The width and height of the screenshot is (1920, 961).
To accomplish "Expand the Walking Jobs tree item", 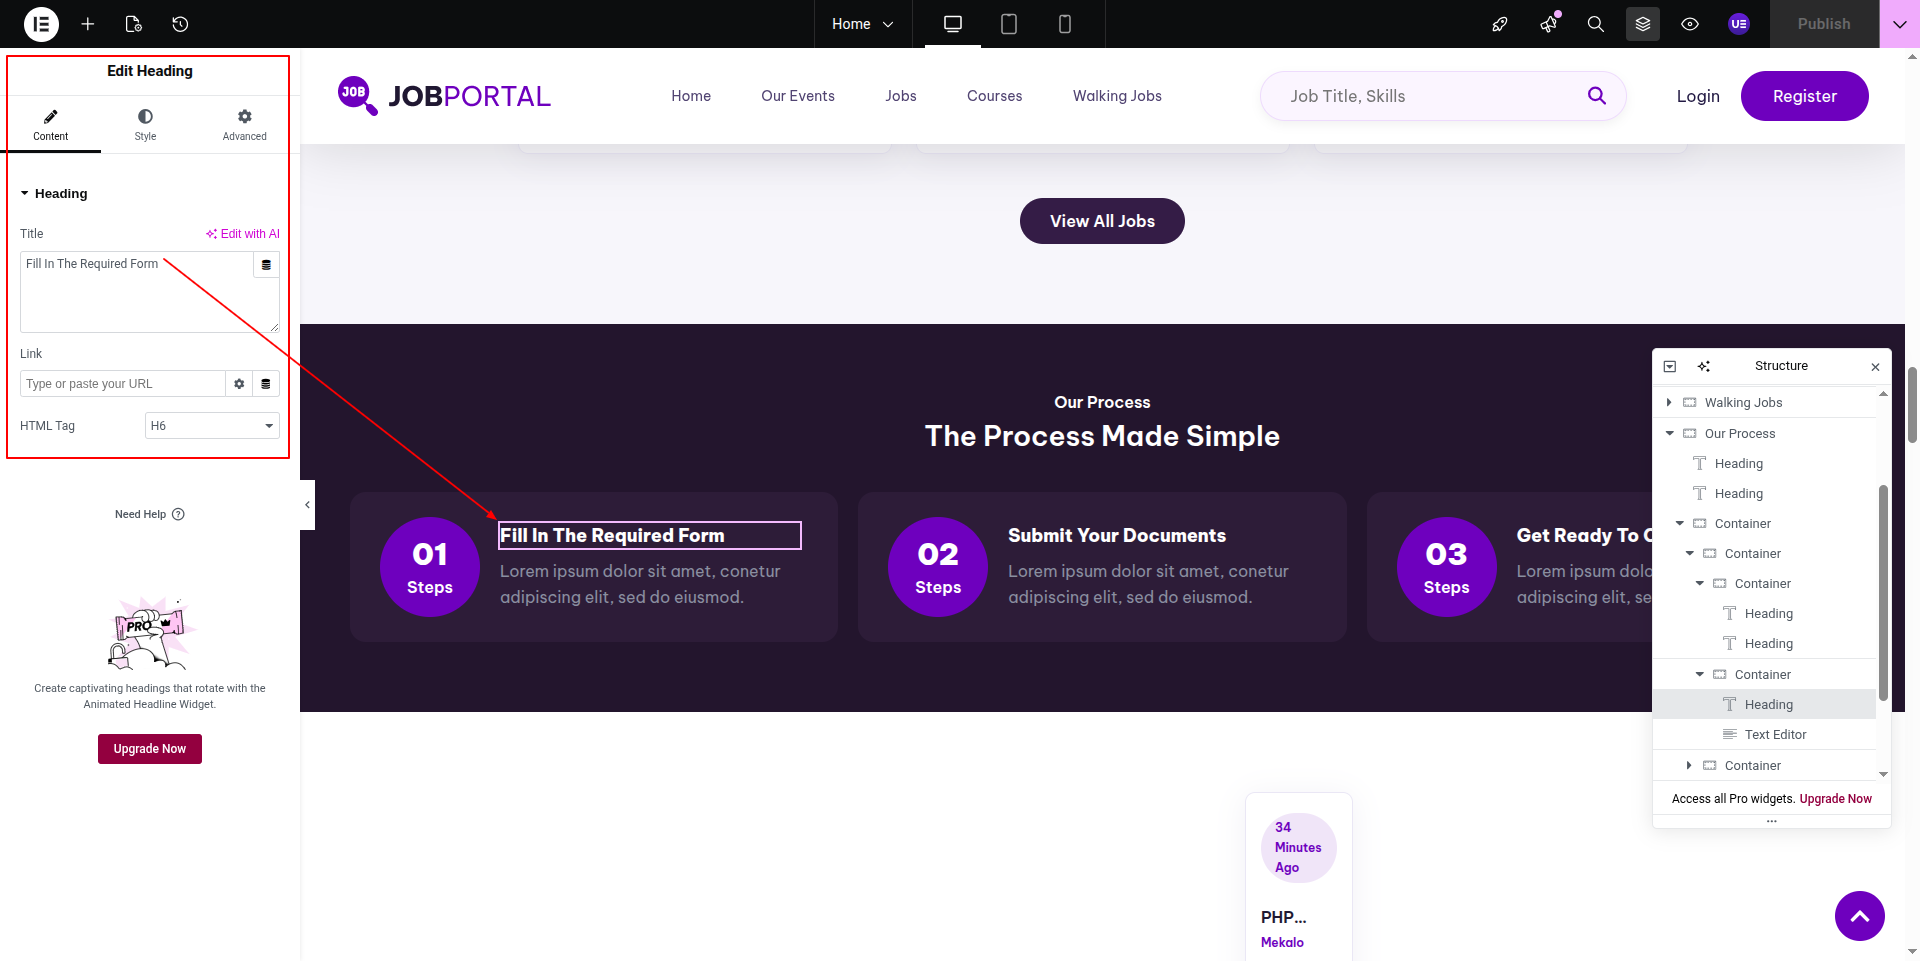I will click(x=1669, y=403).
